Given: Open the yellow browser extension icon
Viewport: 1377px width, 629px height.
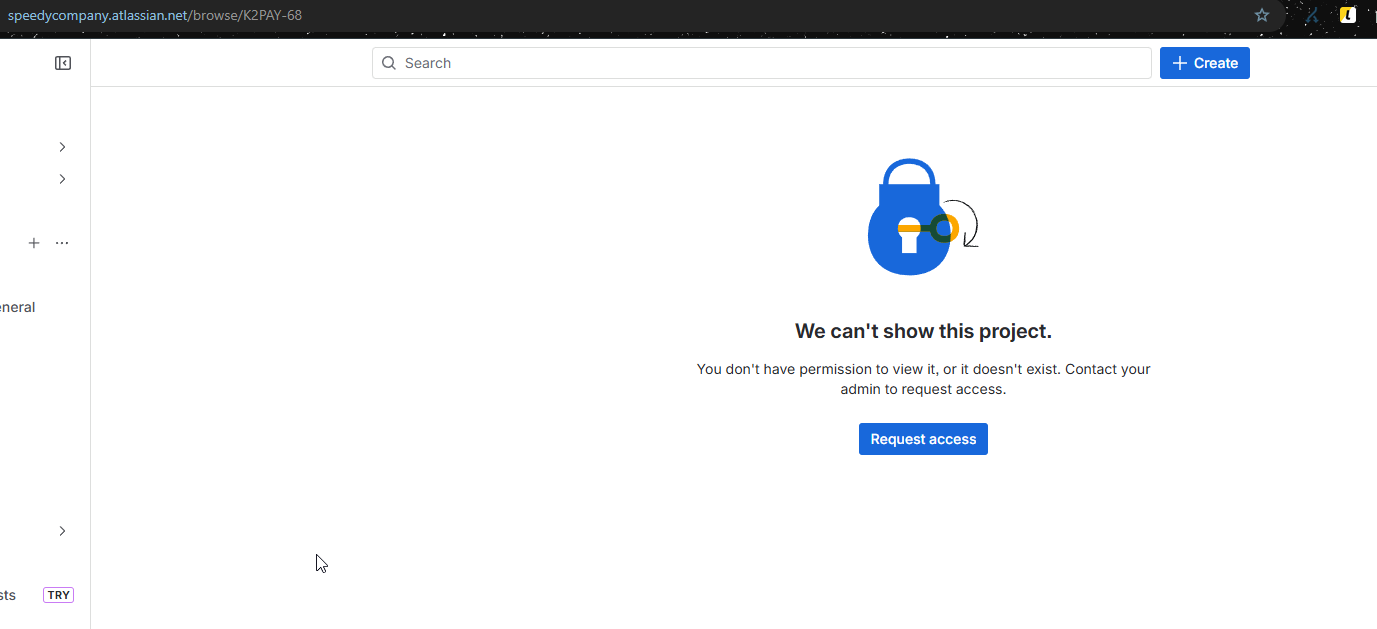Looking at the screenshot, I should coord(1348,15).
